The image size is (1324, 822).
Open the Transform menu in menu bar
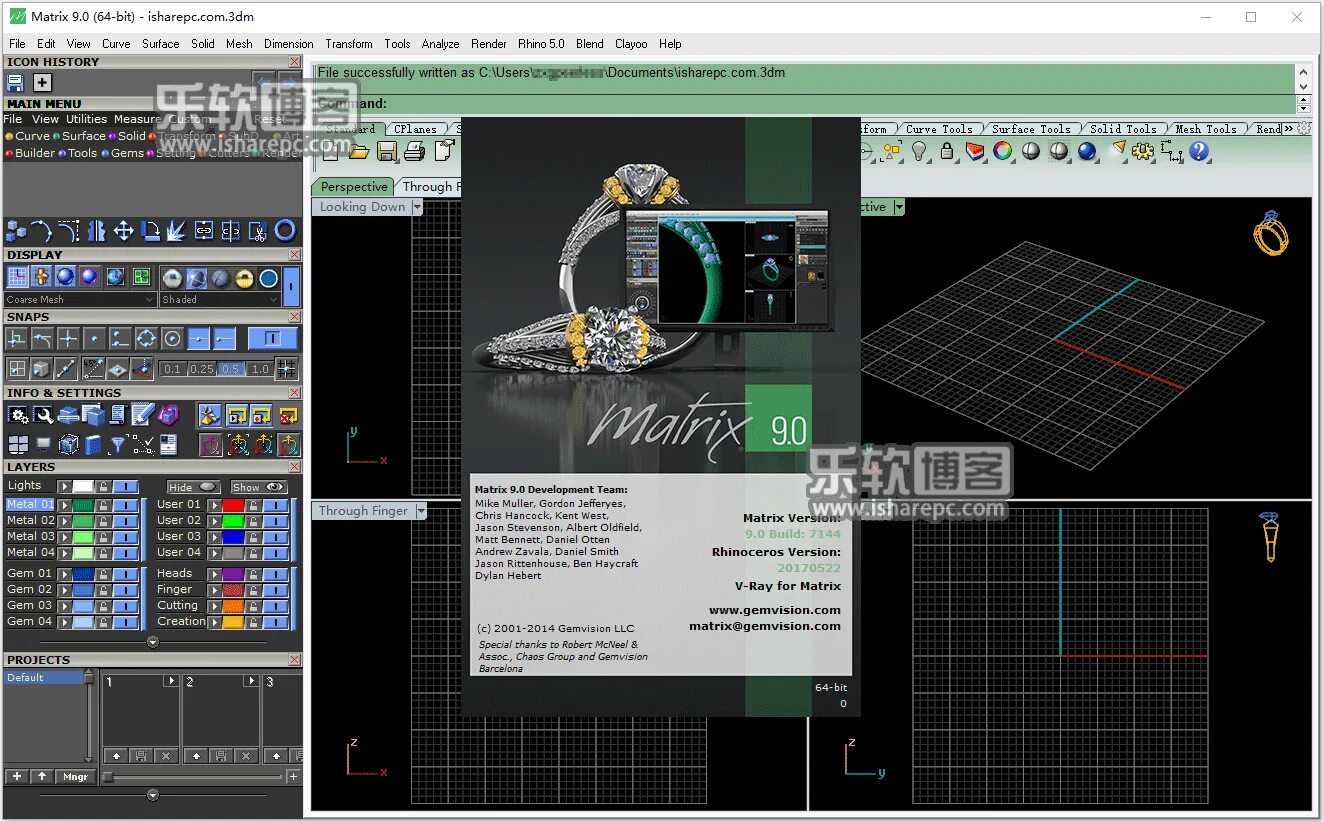coord(348,44)
